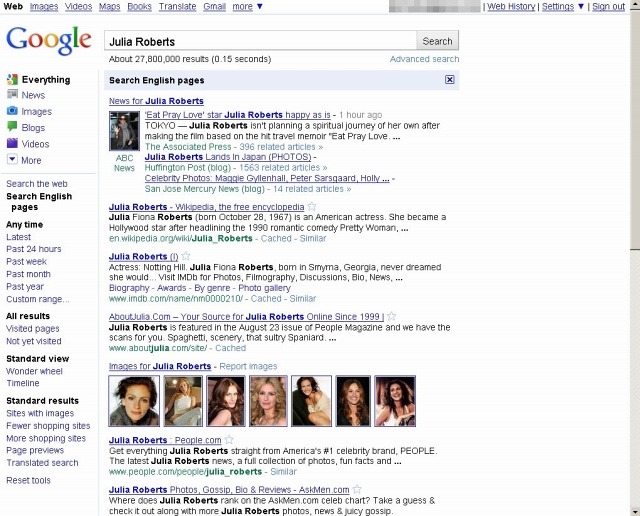The image size is (640, 516).
Task: Click the search box containing Julia Roberts
Action: pos(260,41)
